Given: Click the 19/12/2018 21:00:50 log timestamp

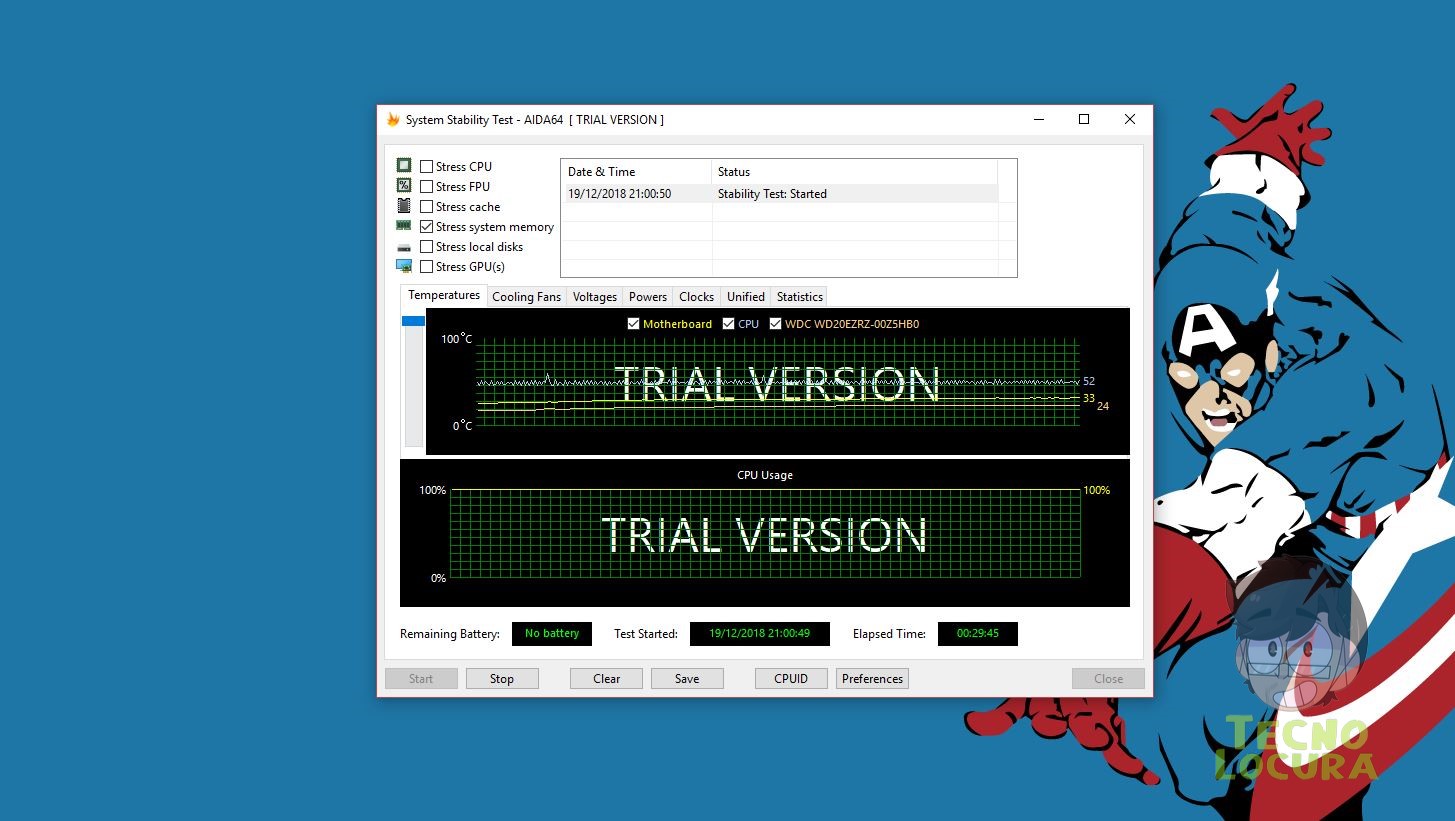Looking at the screenshot, I should click(619, 194).
